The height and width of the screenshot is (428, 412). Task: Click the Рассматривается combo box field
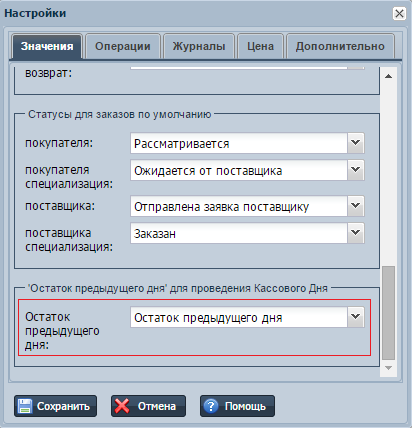(239, 143)
